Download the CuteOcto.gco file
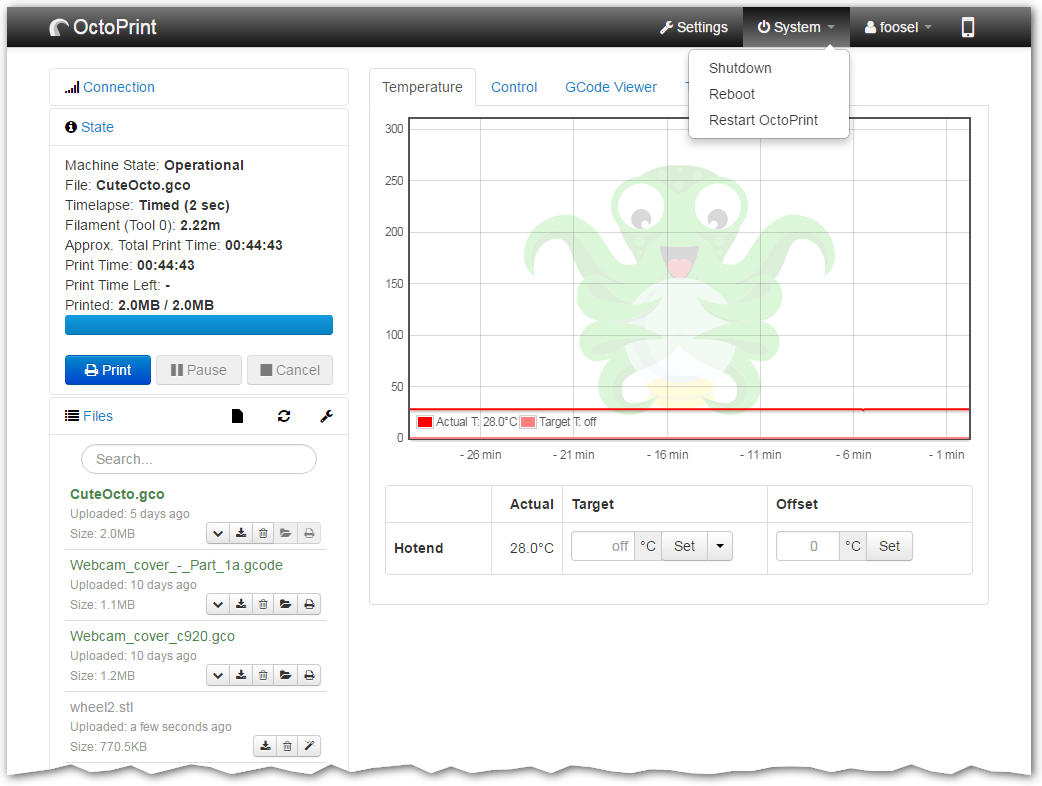Image resolution: width=1042 pixels, height=786 pixels. [x=240, y=533]
